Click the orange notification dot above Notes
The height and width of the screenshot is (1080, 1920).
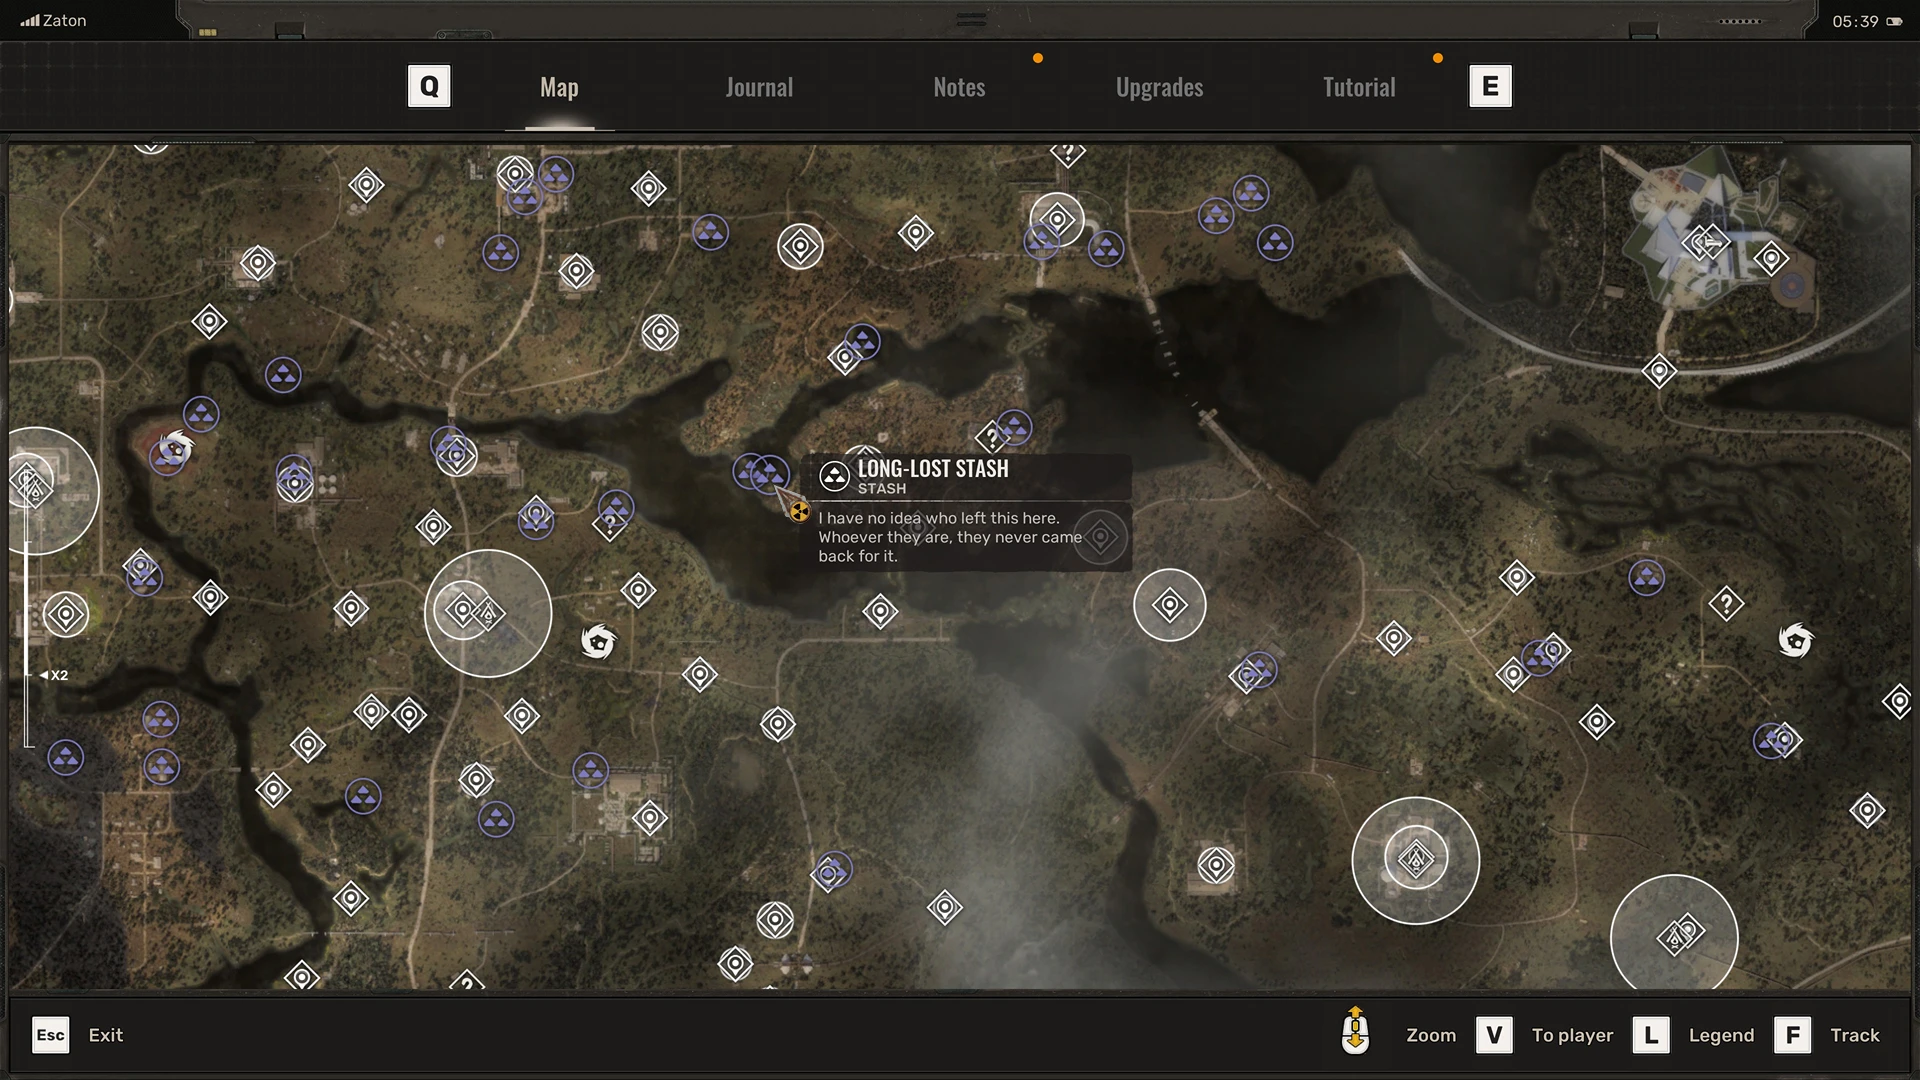(1038, 58)
